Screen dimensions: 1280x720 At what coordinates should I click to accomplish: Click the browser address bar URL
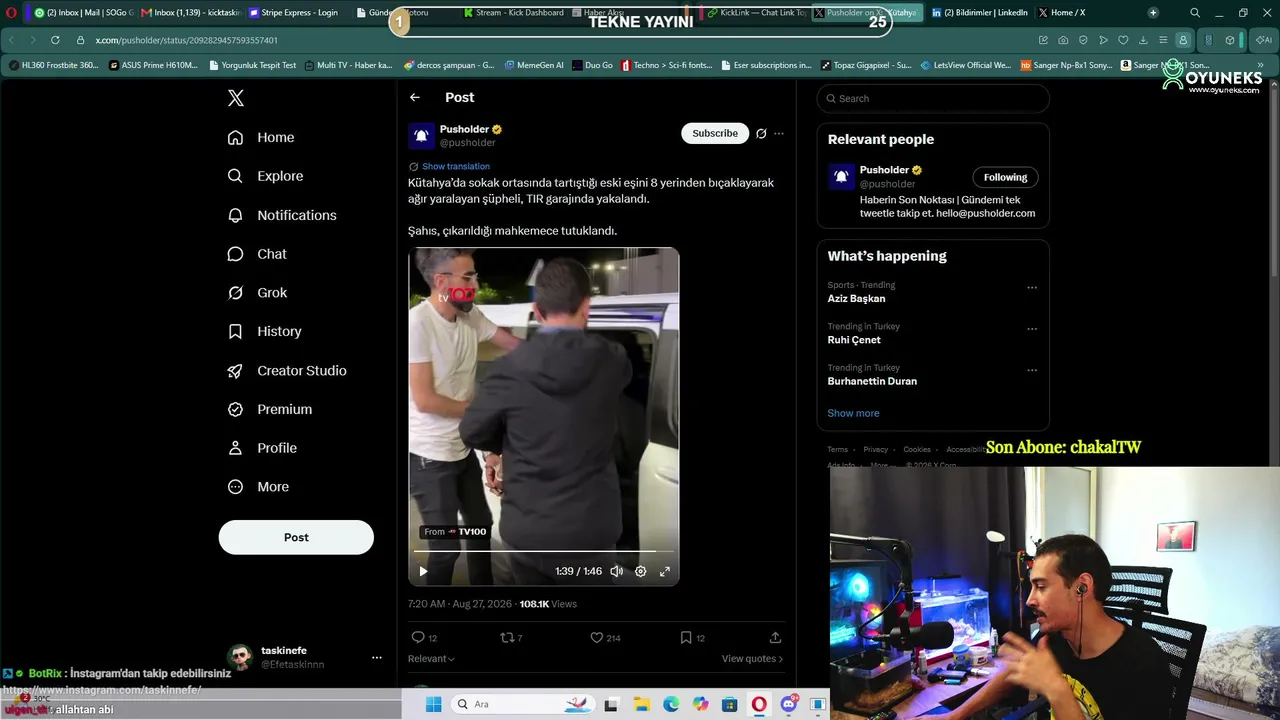pyautogui.click(x=187, y=40)
